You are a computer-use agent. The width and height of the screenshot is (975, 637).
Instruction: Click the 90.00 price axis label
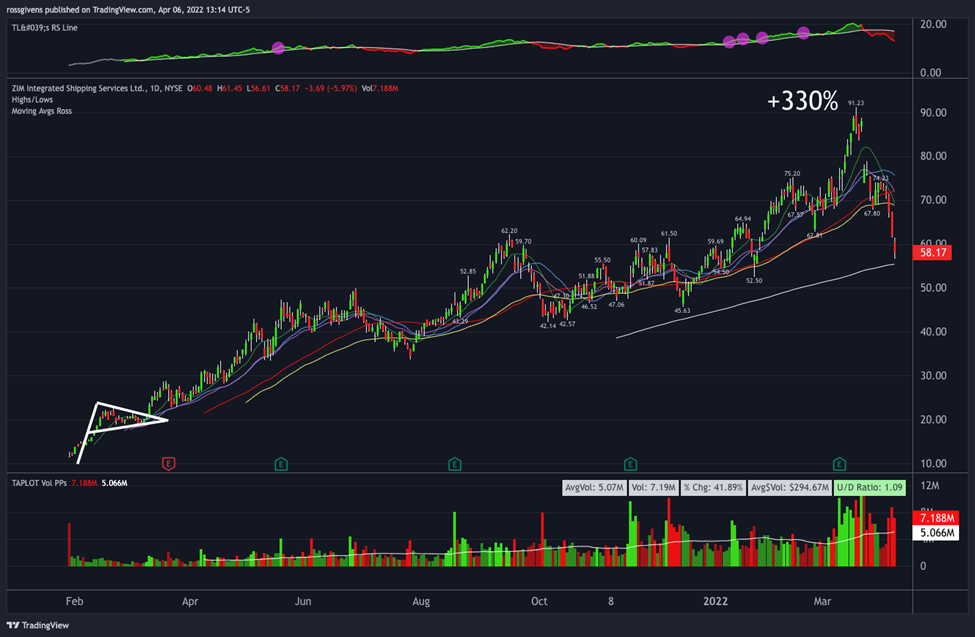tap(933, 113)
